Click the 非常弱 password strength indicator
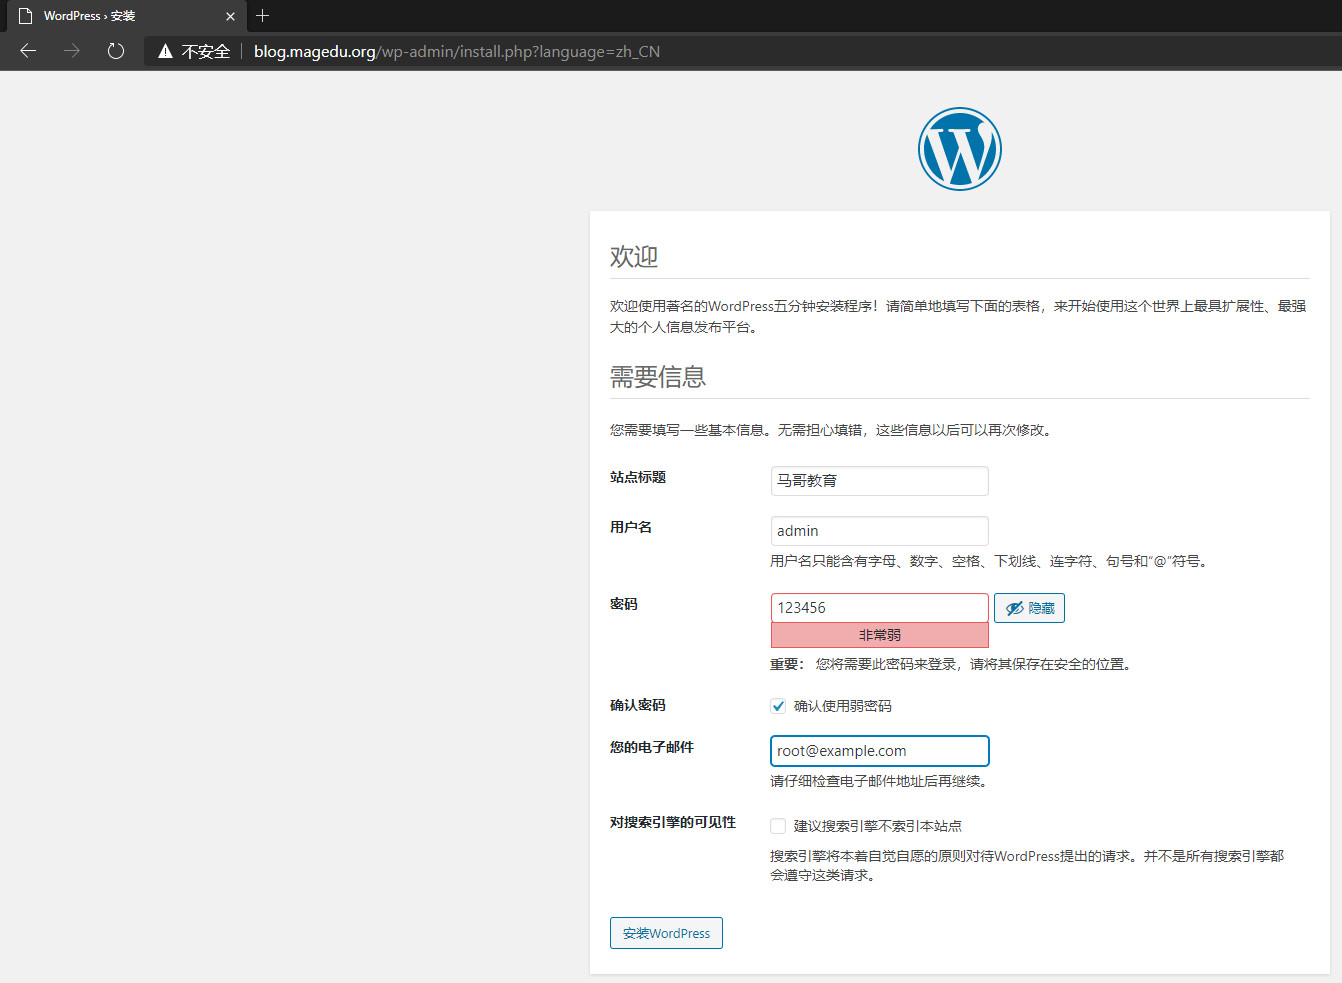 (x=880, y=635)
